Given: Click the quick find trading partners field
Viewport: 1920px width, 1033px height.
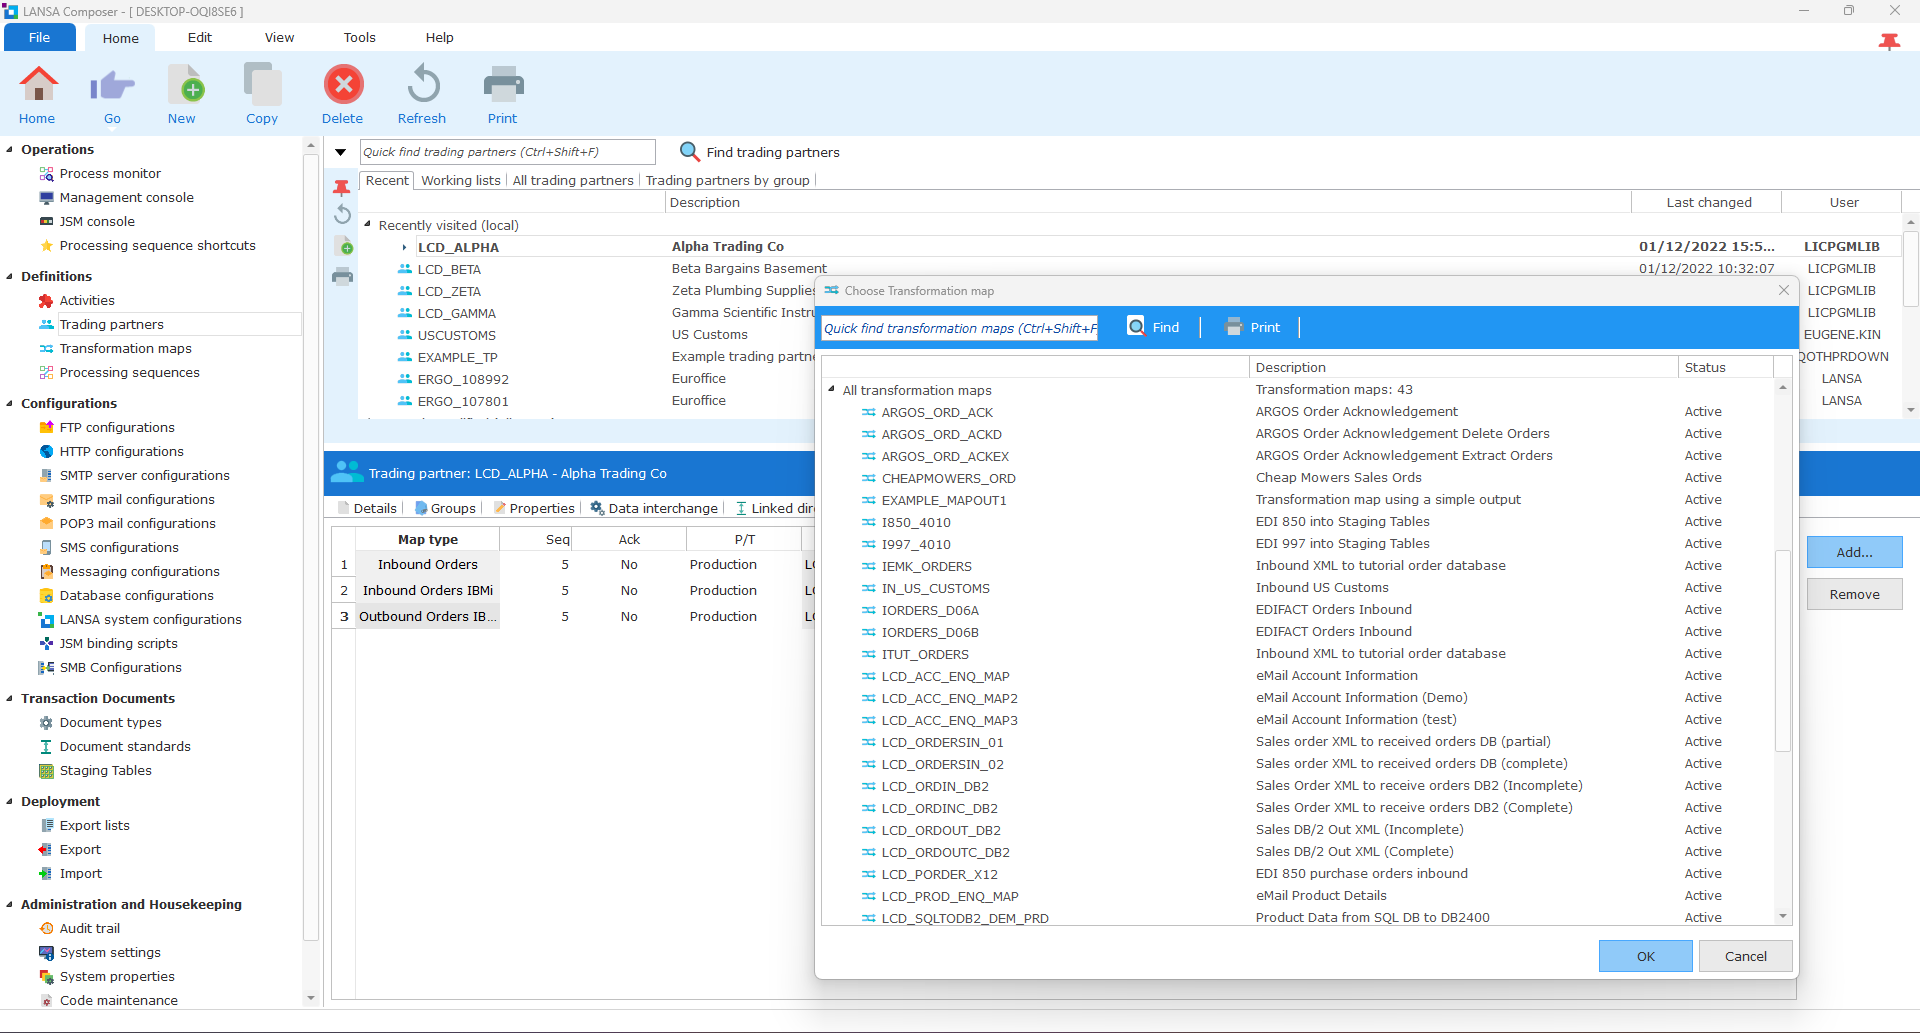Looking at the screenshot, I should (x=507, y=152).
